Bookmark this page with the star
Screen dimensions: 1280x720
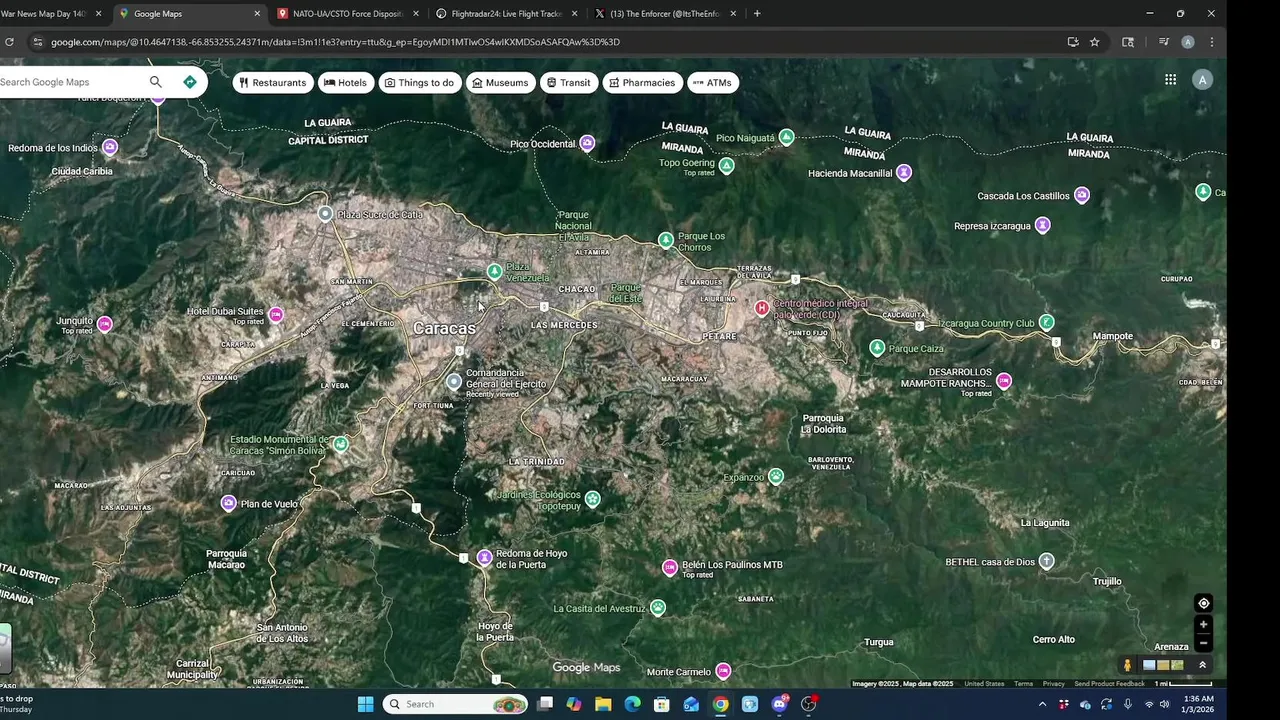coord(1095,42)
